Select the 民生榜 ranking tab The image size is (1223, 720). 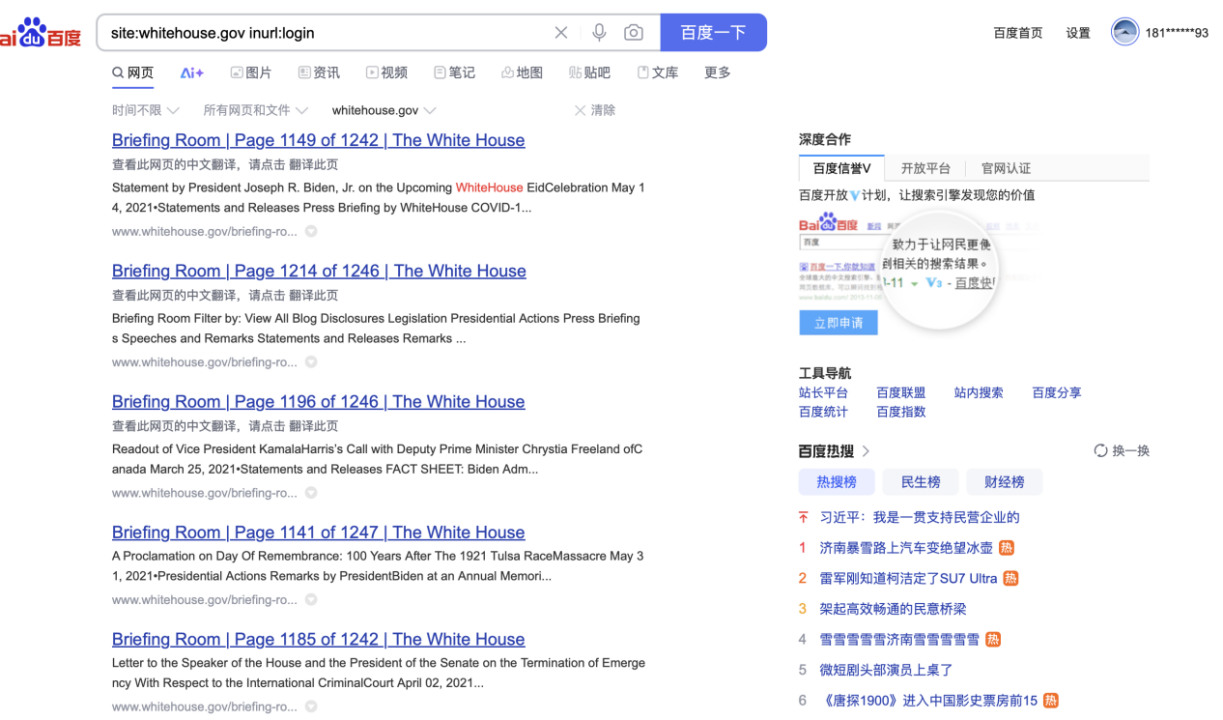[x=920, y=482]
